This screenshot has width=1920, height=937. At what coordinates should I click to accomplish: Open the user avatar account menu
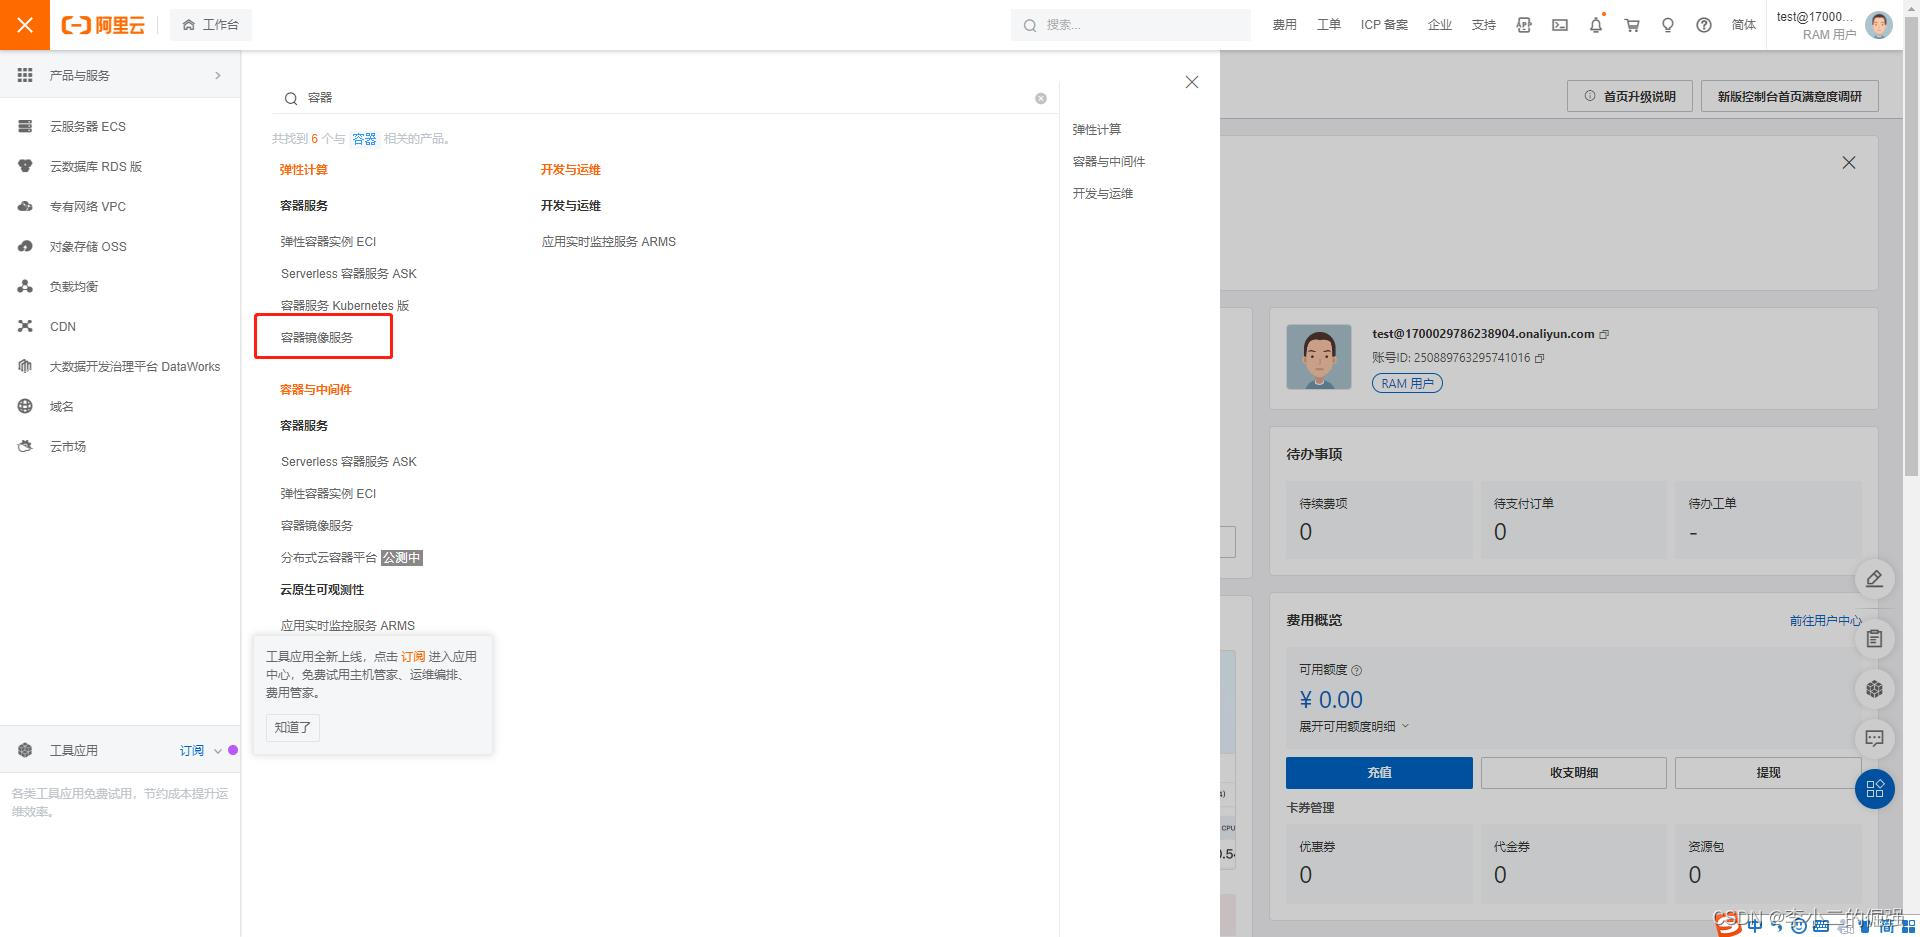click(x=1879, y=25)
